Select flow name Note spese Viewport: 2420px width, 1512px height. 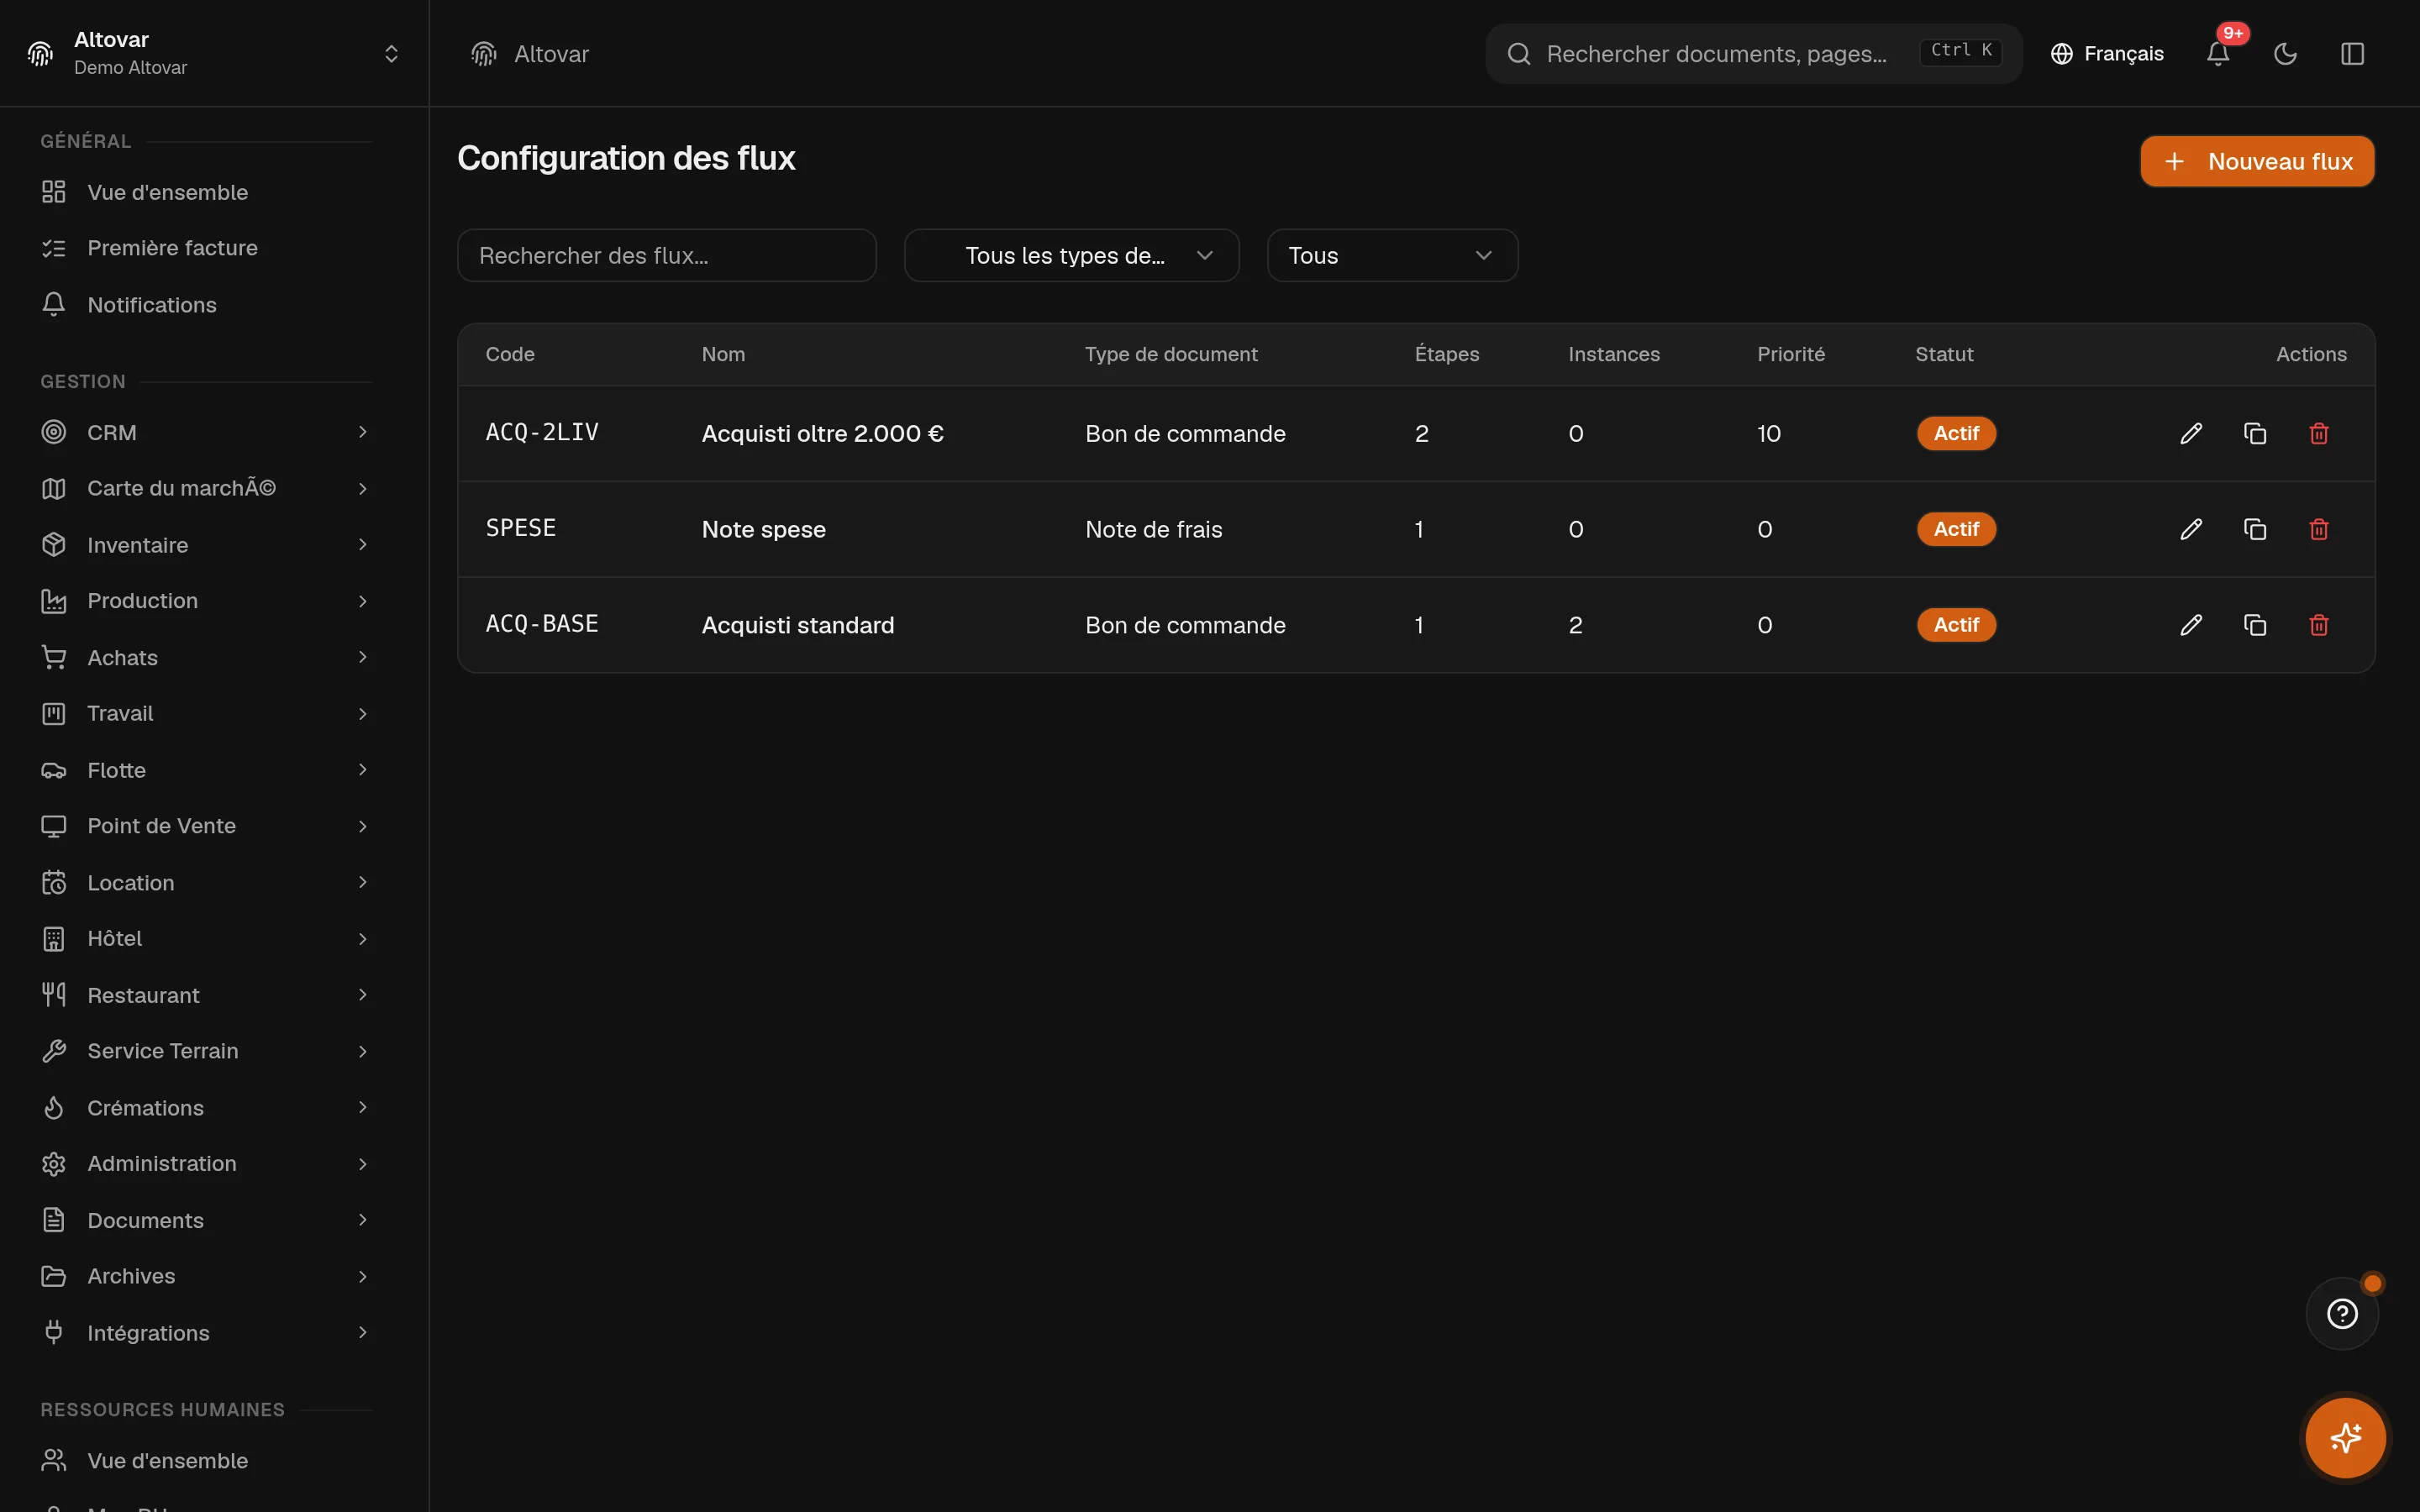coord(764,530)
